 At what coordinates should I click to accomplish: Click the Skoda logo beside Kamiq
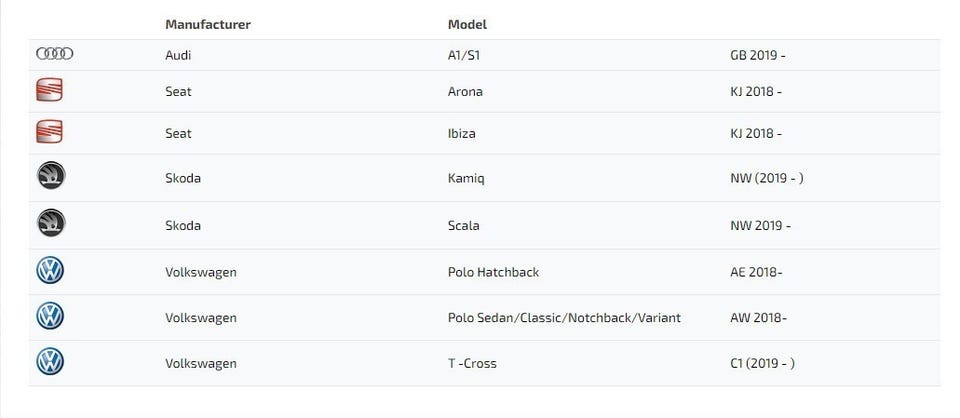(x=50, y=177)
